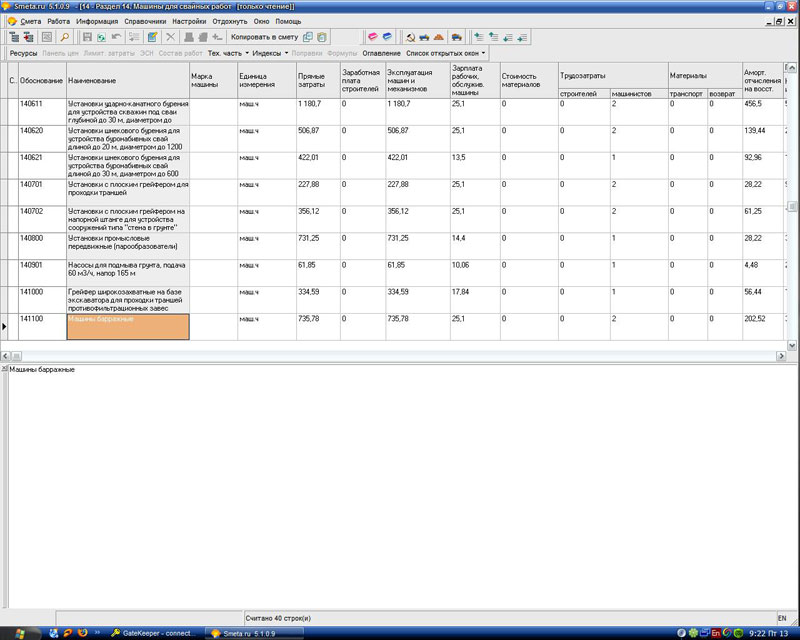Screen dimensions: 800x640
Task: Click the undo arrow icon in toolbar
Action: 118,37
